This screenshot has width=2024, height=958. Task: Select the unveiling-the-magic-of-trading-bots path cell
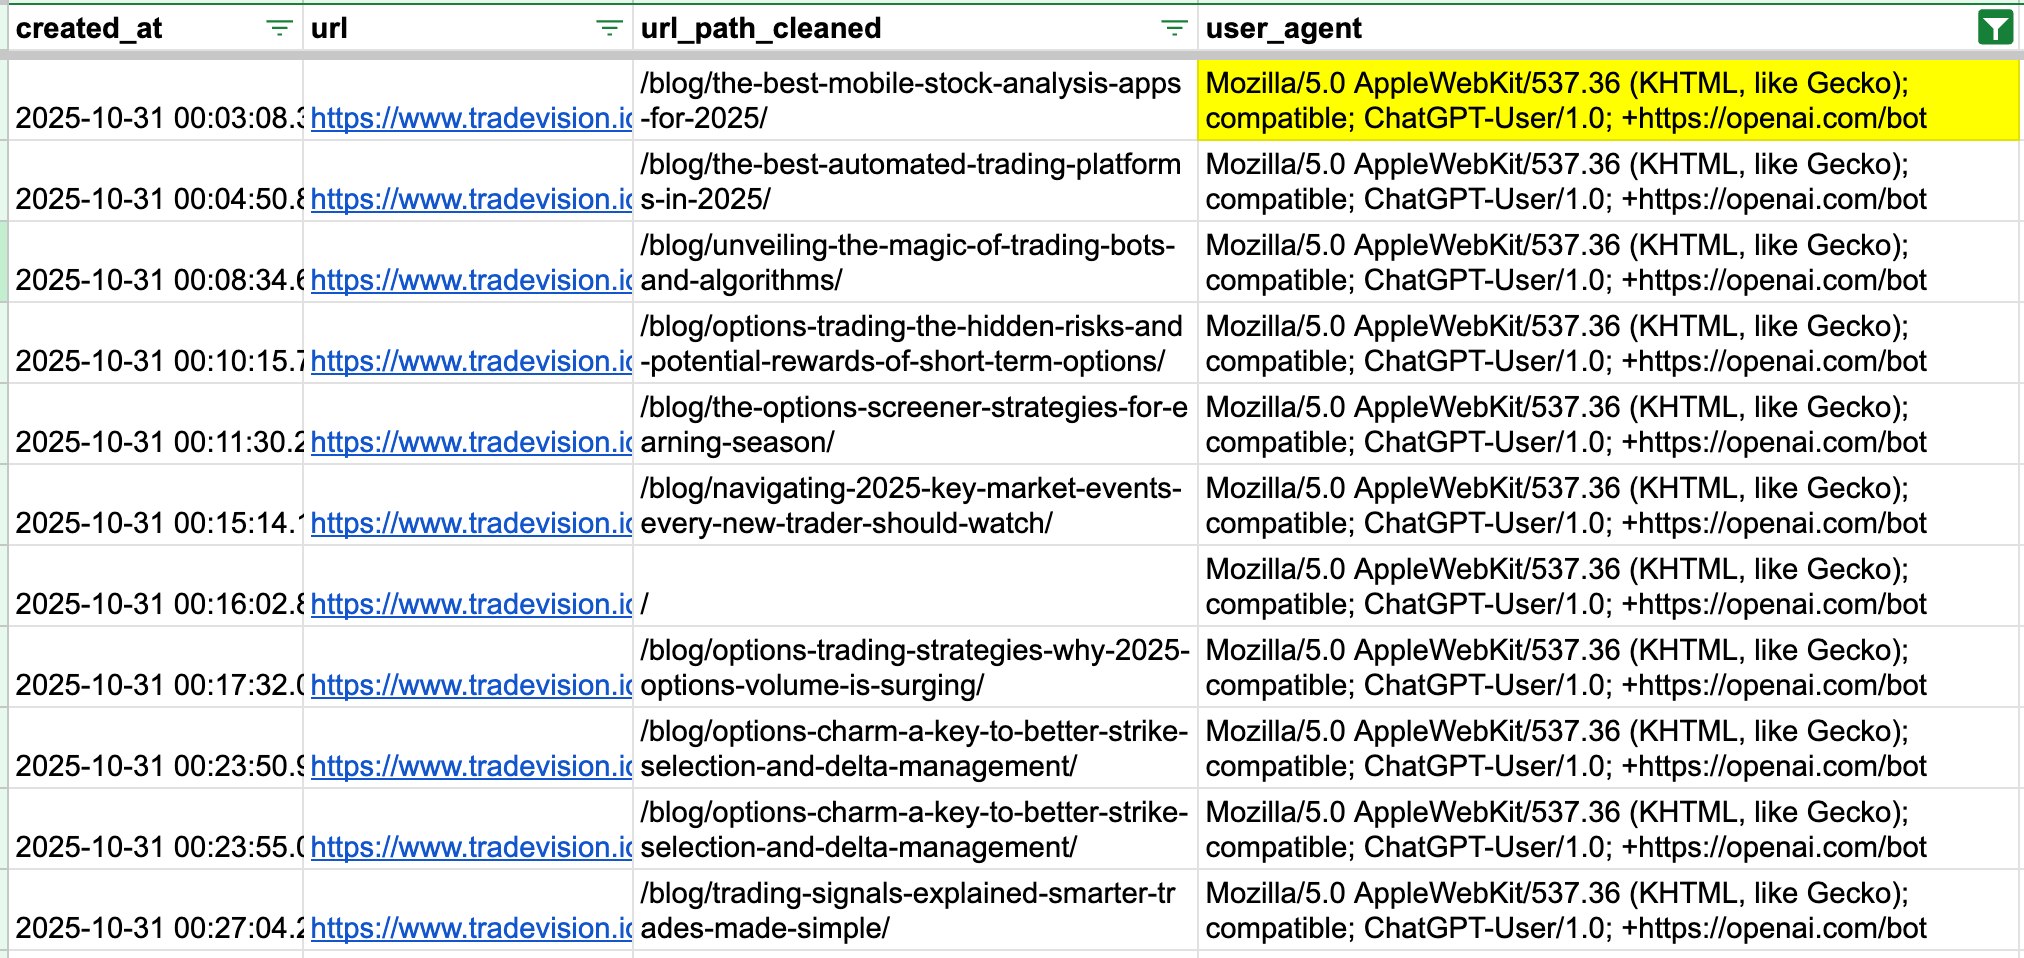tap(915, 262)
